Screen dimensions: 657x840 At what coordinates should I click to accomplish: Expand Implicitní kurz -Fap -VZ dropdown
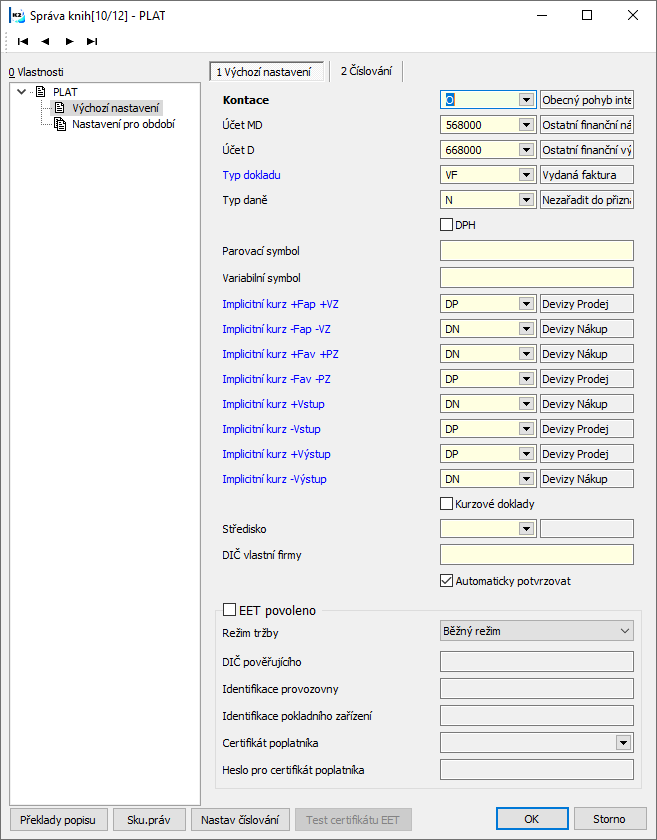click(526, 329)
